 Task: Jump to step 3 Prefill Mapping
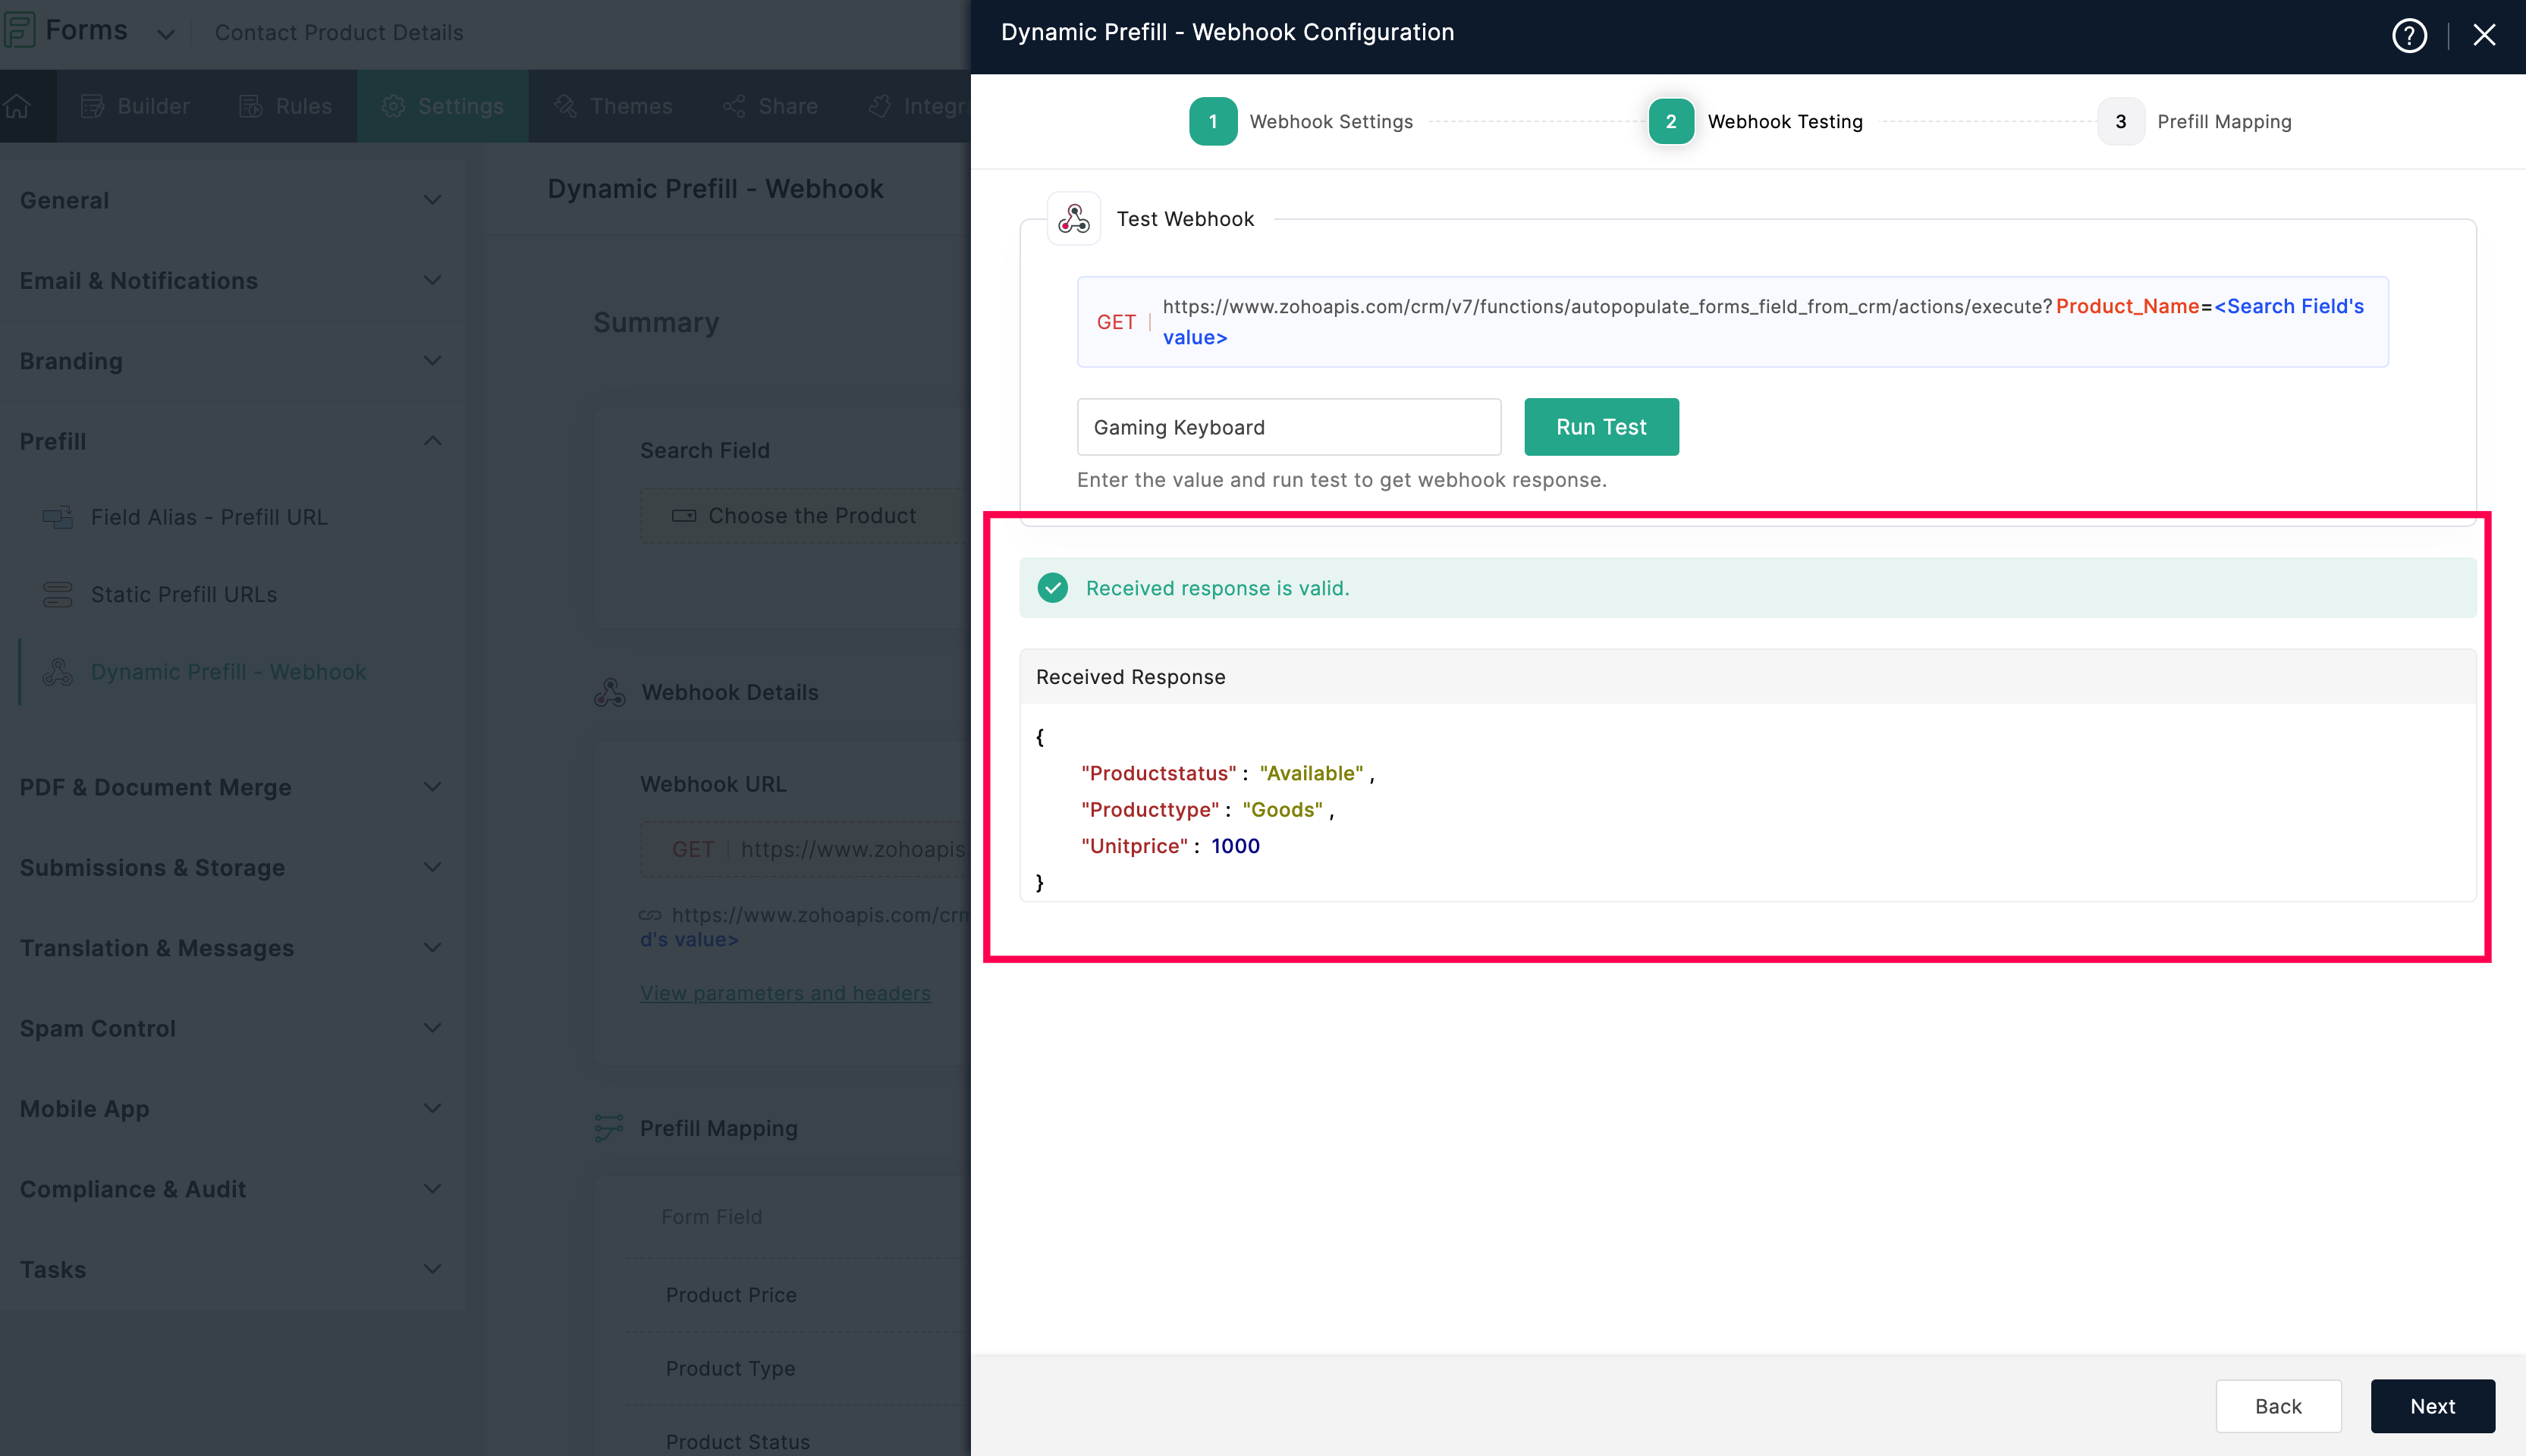[2120, 121]
